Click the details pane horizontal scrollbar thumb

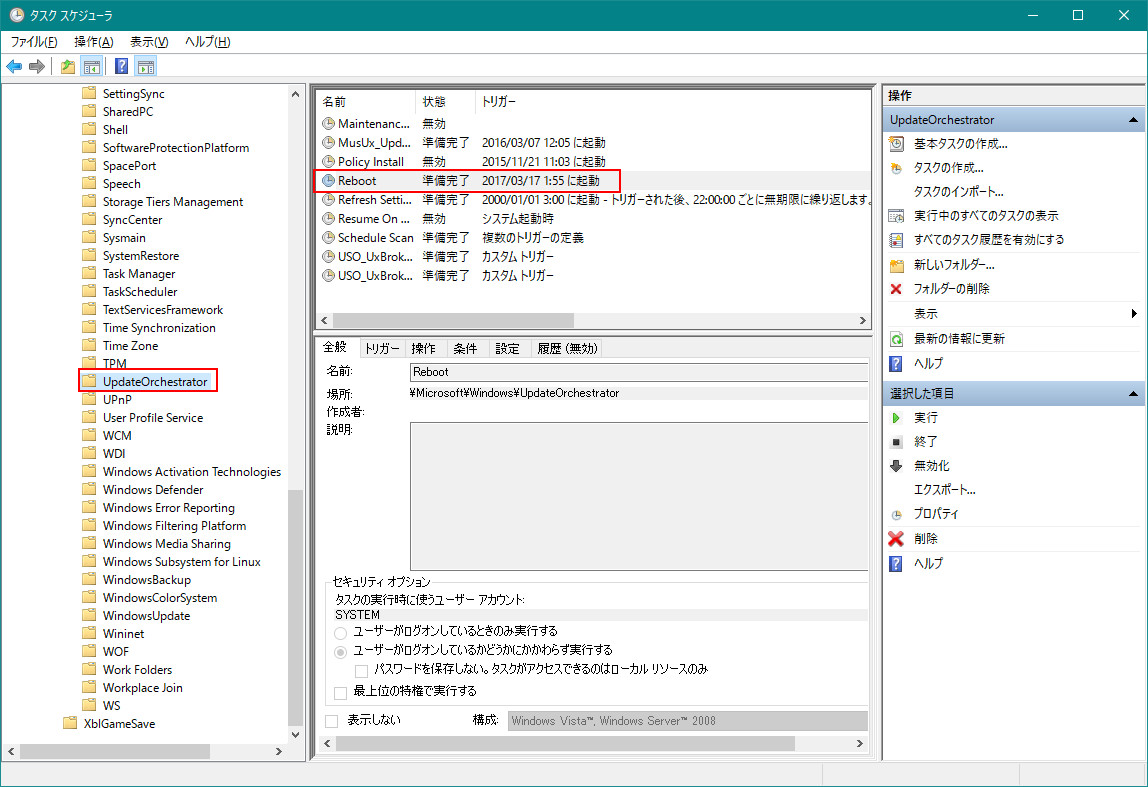[x=565, y=744]
